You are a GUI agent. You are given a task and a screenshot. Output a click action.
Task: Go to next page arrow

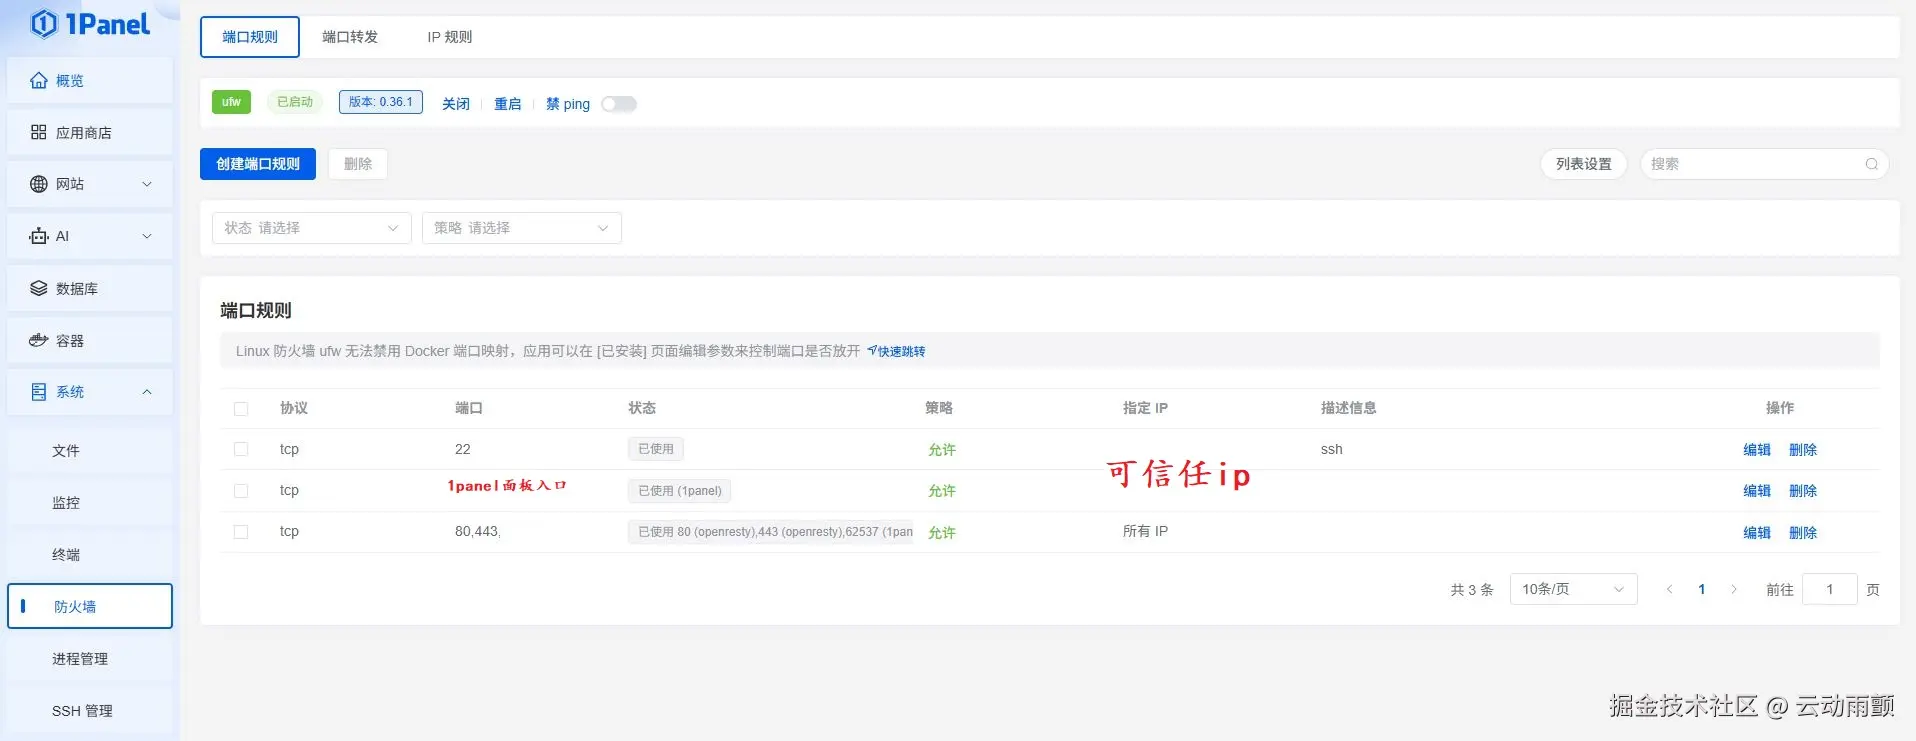pos(1734,589)
